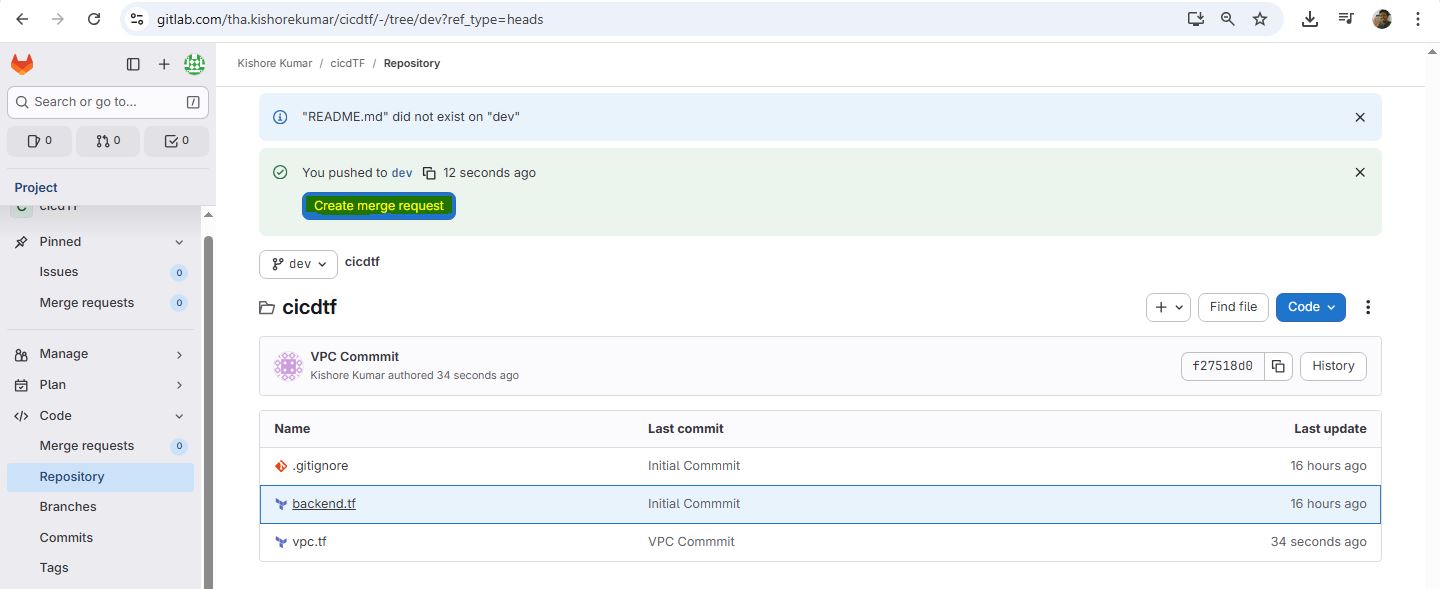
Task: Copy commit SHA f27518d0 icon
Action: [1278, 366]
